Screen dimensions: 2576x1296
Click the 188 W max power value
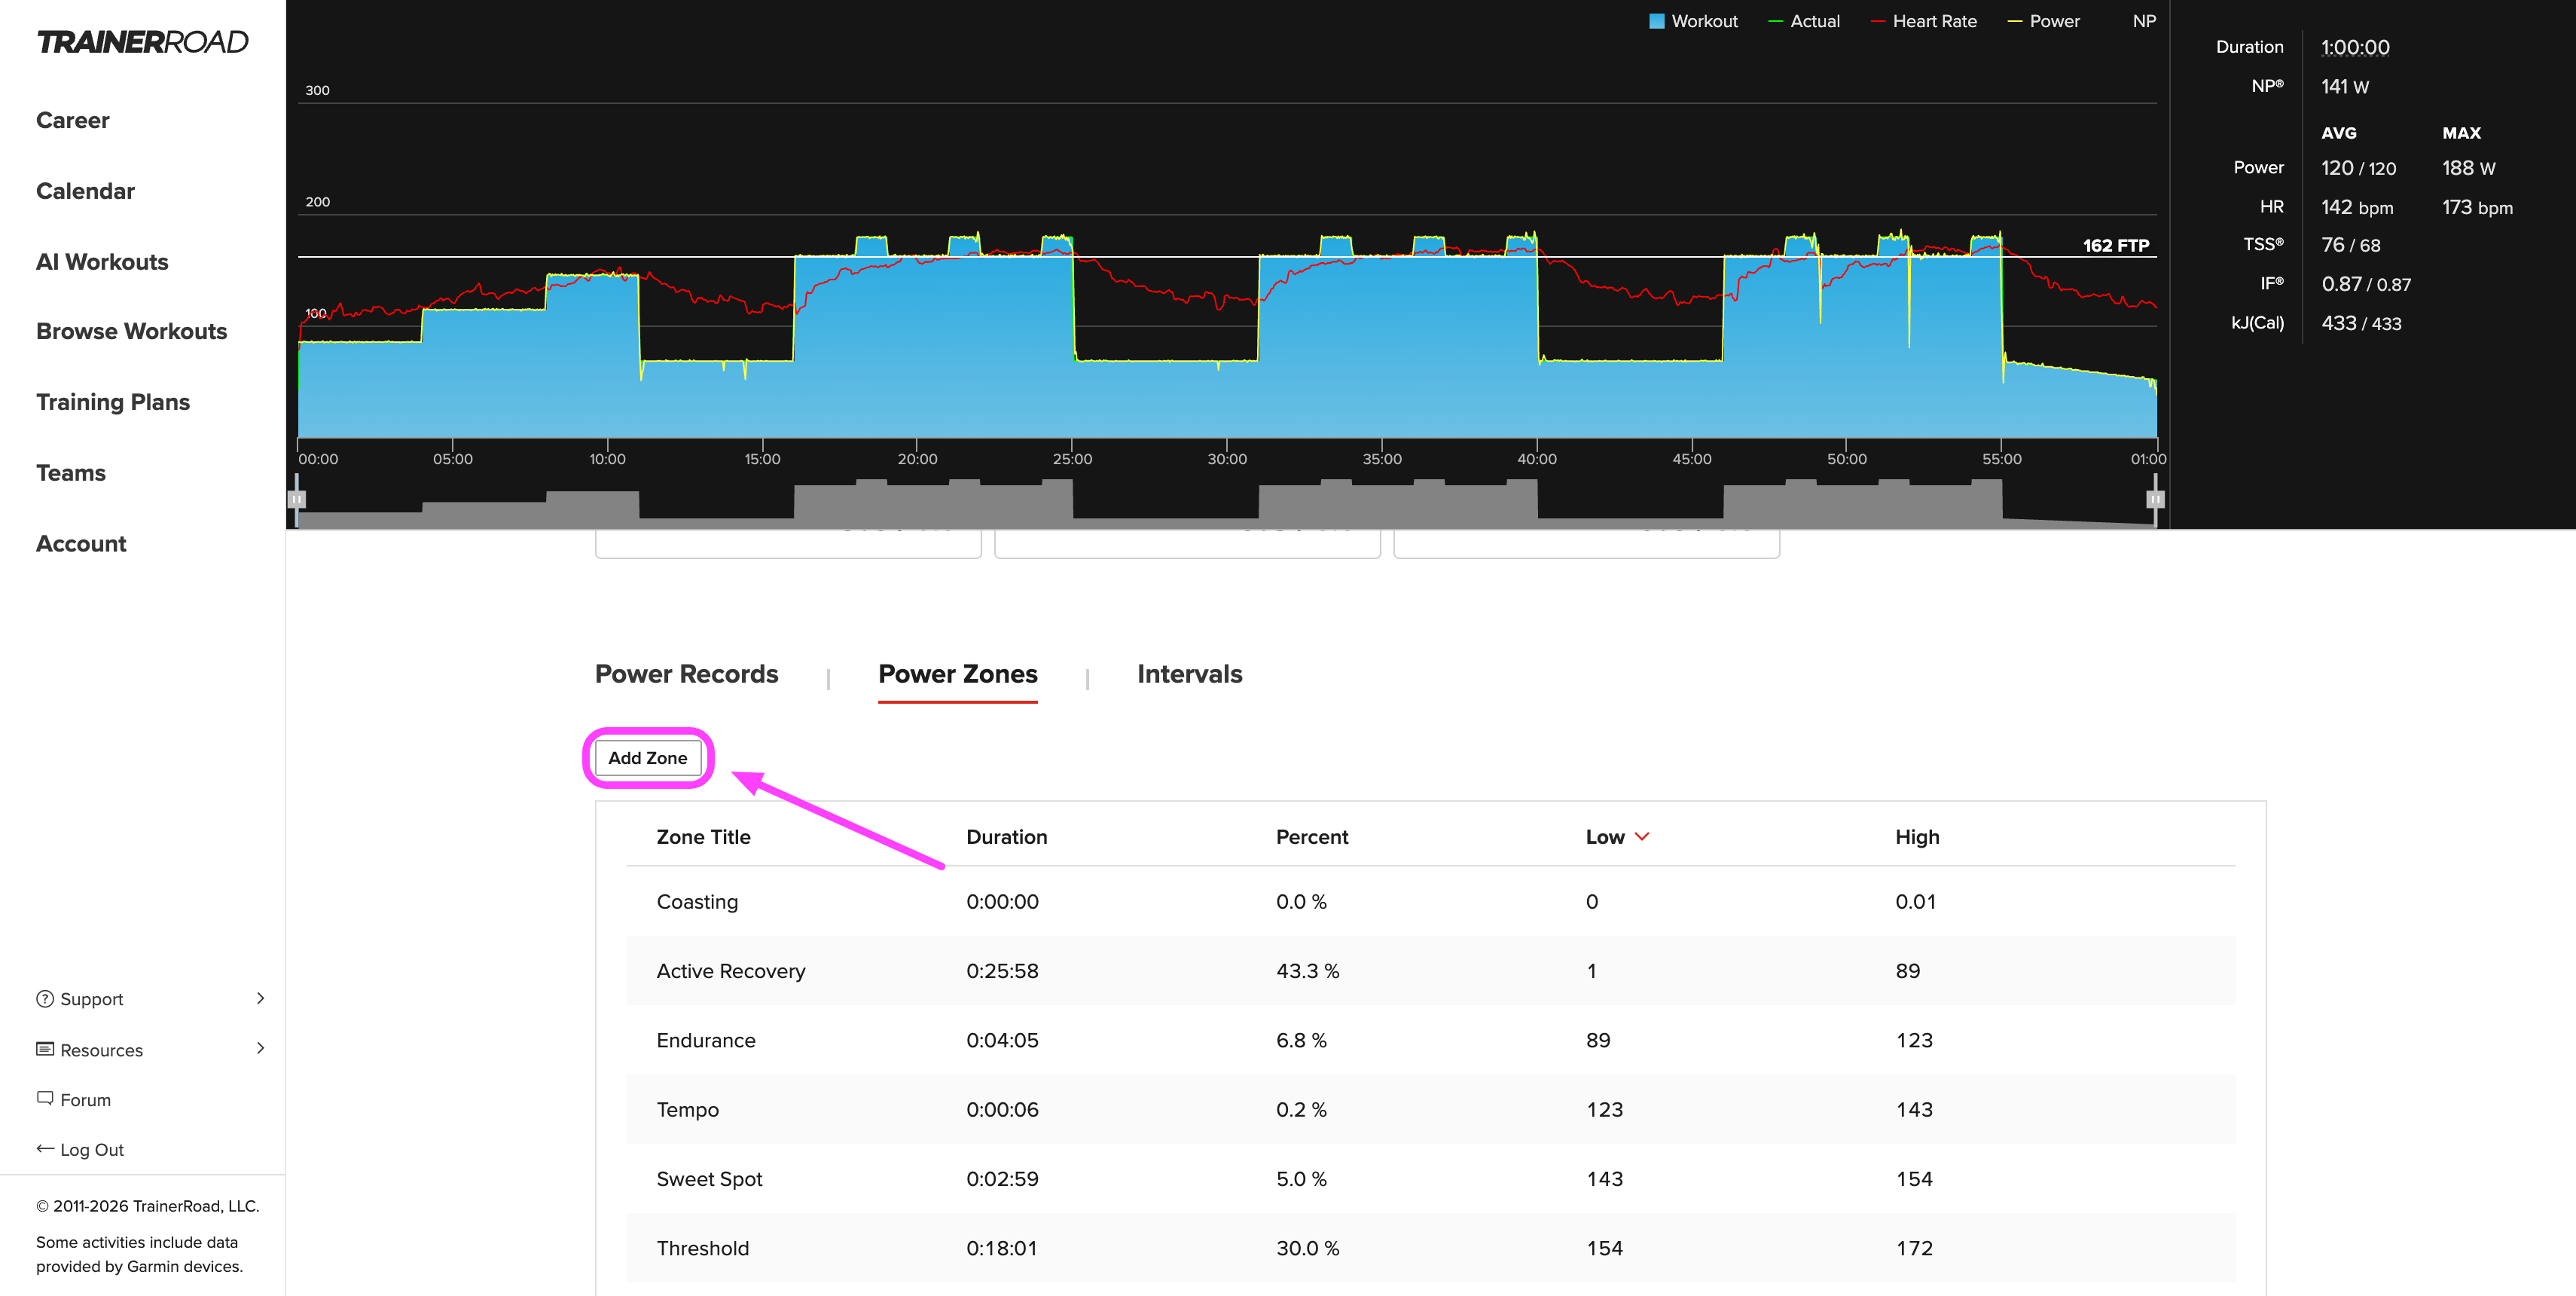[2468, 168]
